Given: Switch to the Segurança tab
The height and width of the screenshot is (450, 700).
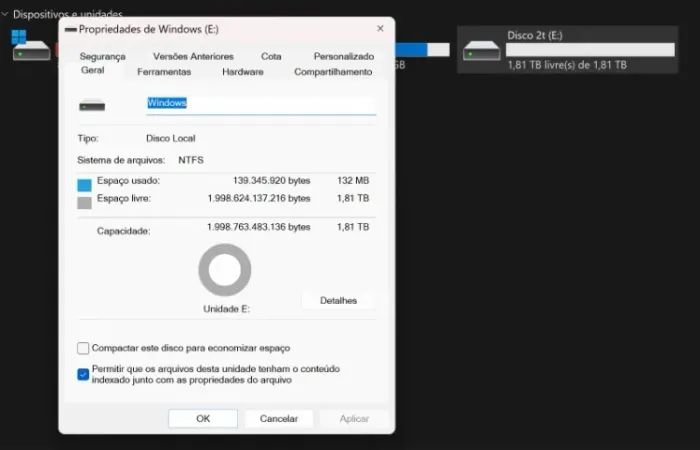Looking at the screenshot, I should [x=102, y=56].
